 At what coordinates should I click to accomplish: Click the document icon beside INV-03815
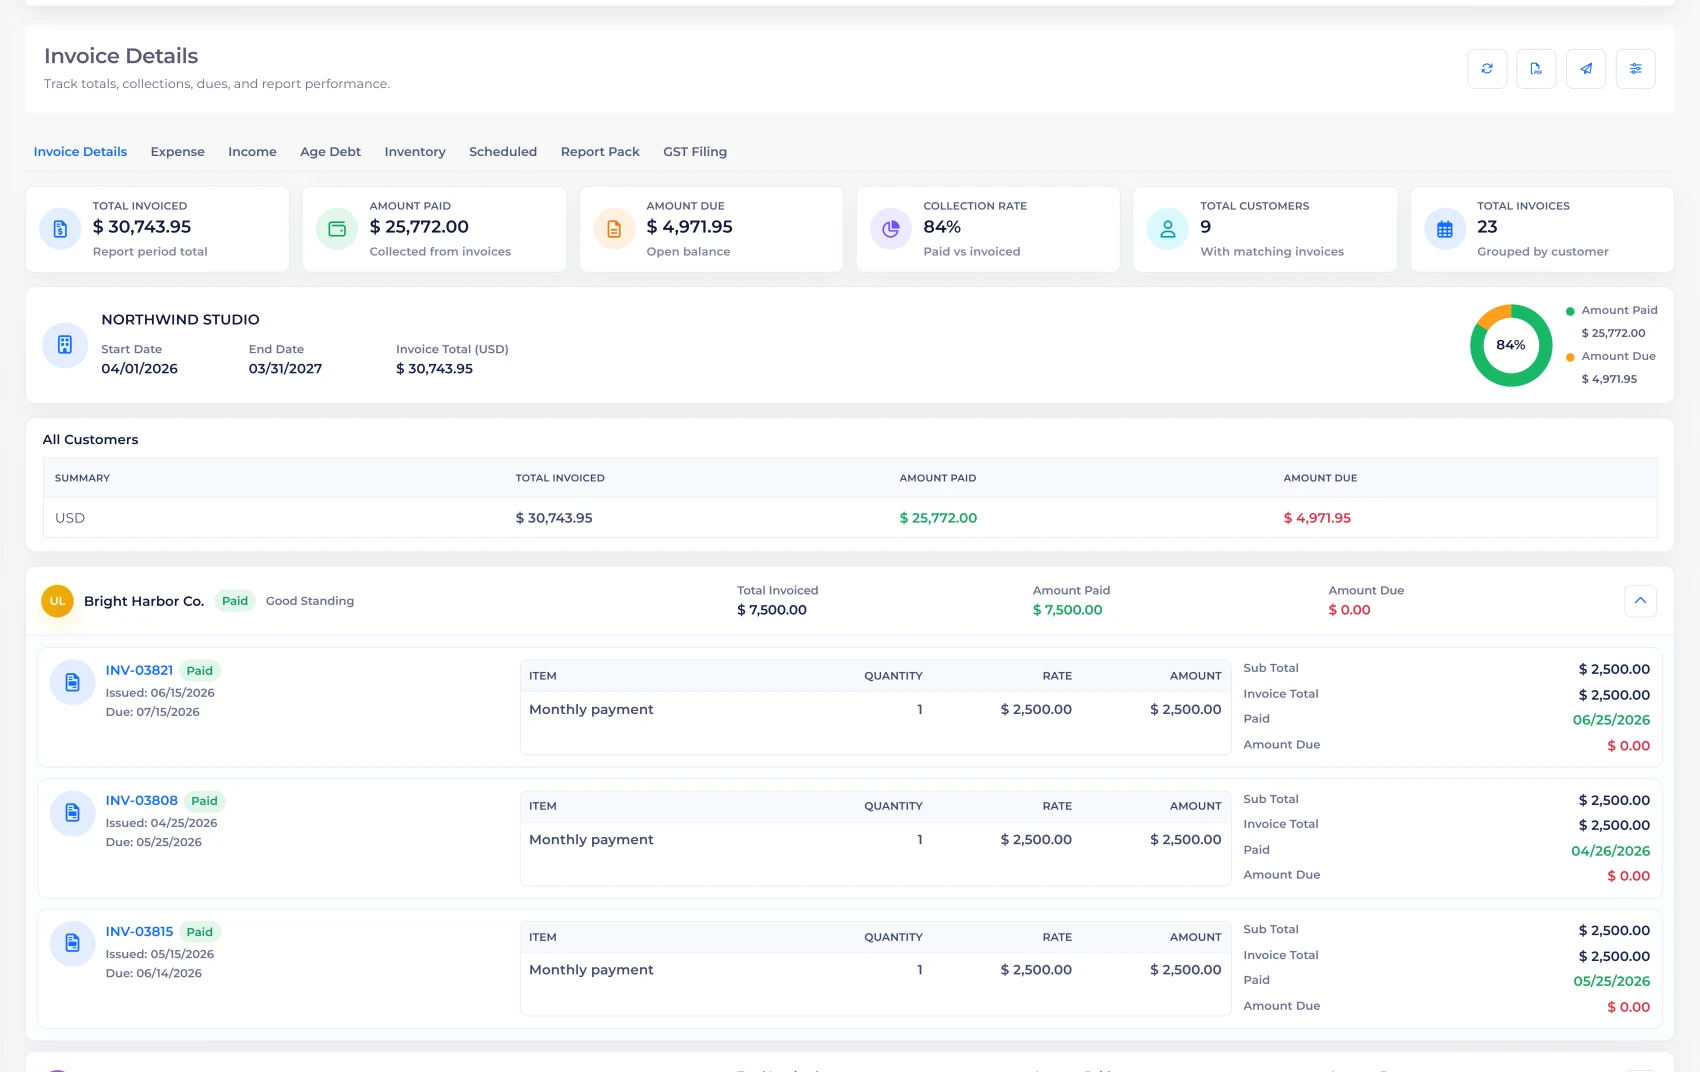pos(72,943)
